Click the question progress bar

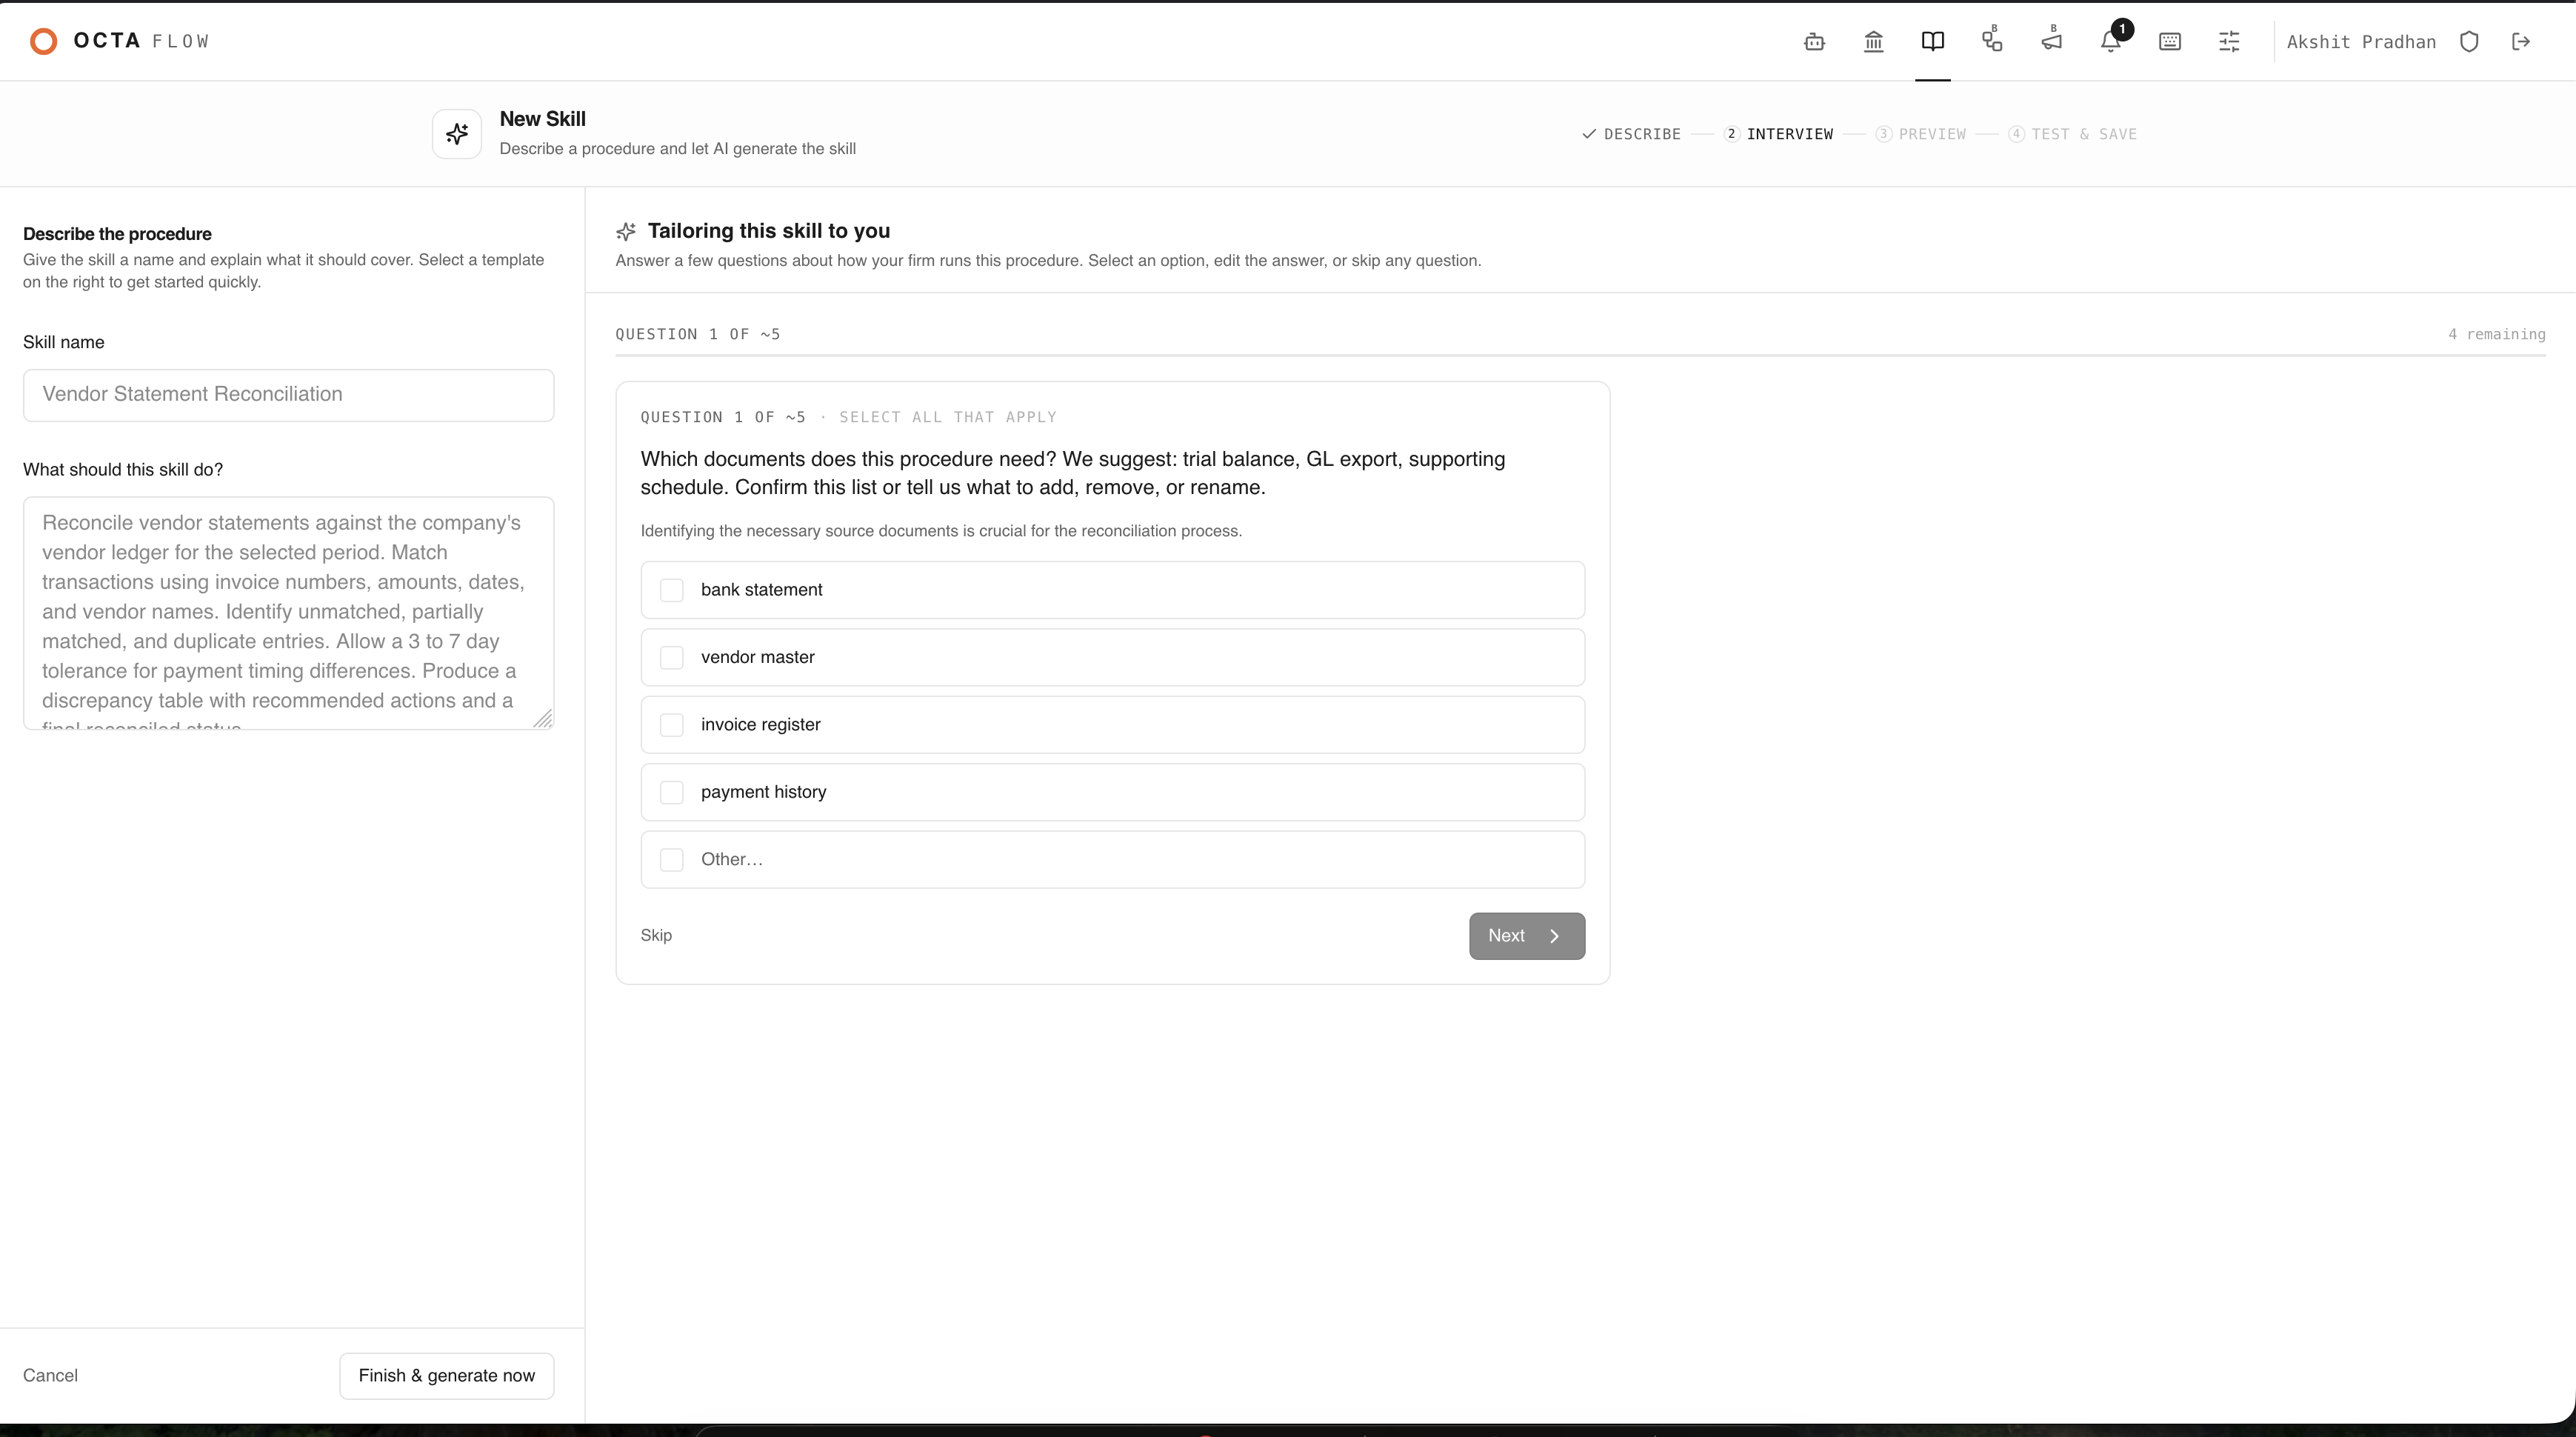pyautogui.click(x=1580, y=355)
